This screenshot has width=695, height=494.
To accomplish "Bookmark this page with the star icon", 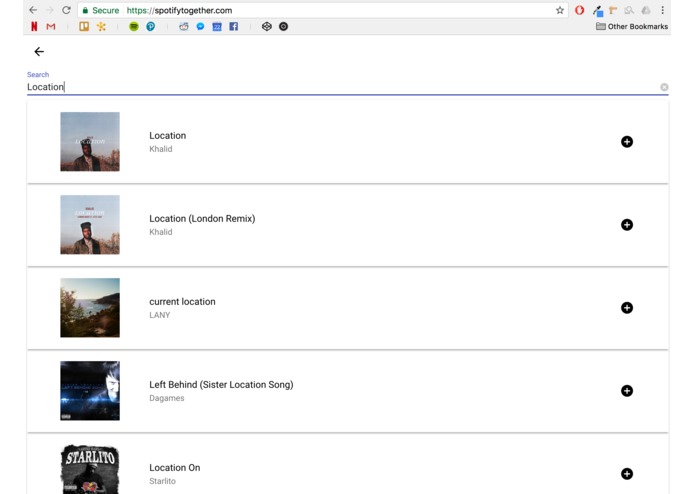I will tap(560, 10).
